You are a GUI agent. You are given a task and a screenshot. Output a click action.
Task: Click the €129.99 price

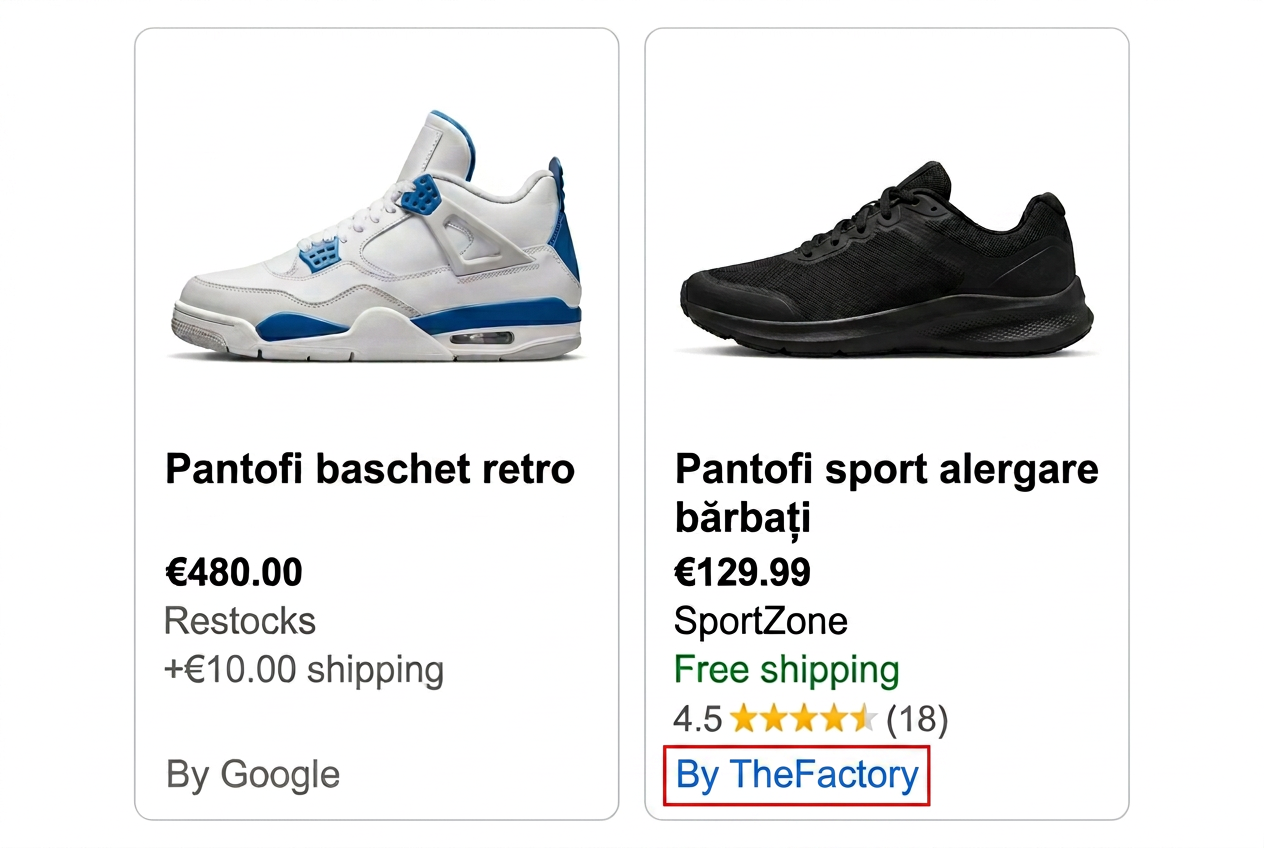coord(744,572)
